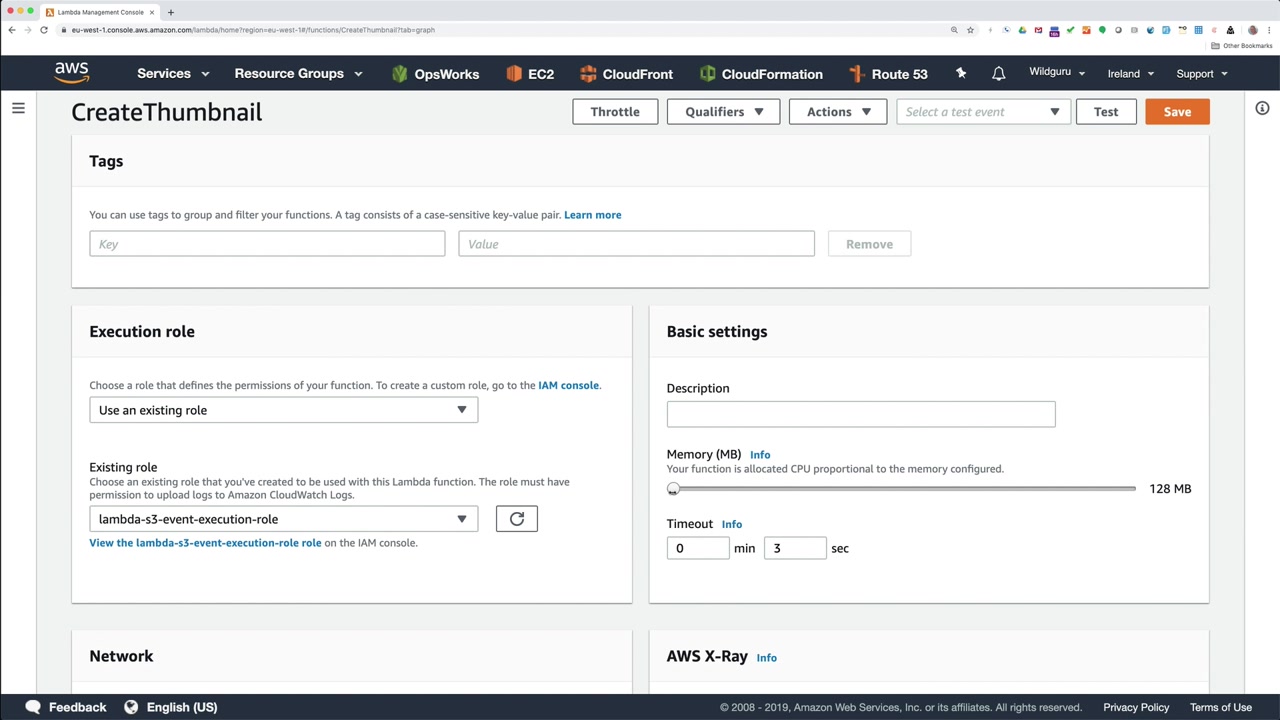Image resolution: width=1280 pixels, height=720 pixels.
Task: Click the OpsWorks shortcut icon
Action: [x=400, y=74]
